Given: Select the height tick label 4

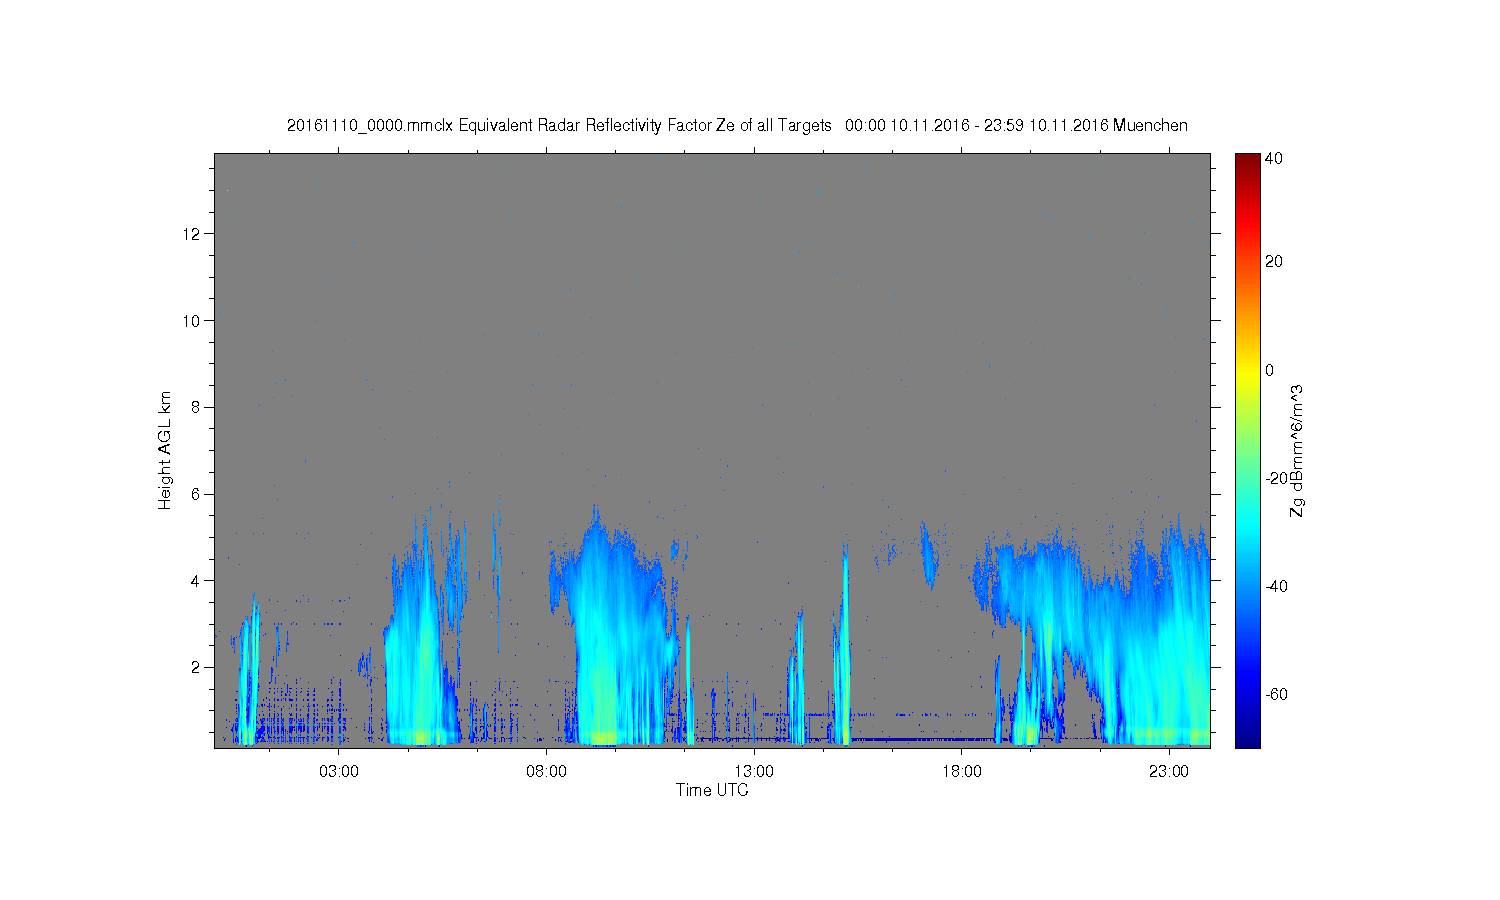Looking at the screenshot, I should (196, 580).
